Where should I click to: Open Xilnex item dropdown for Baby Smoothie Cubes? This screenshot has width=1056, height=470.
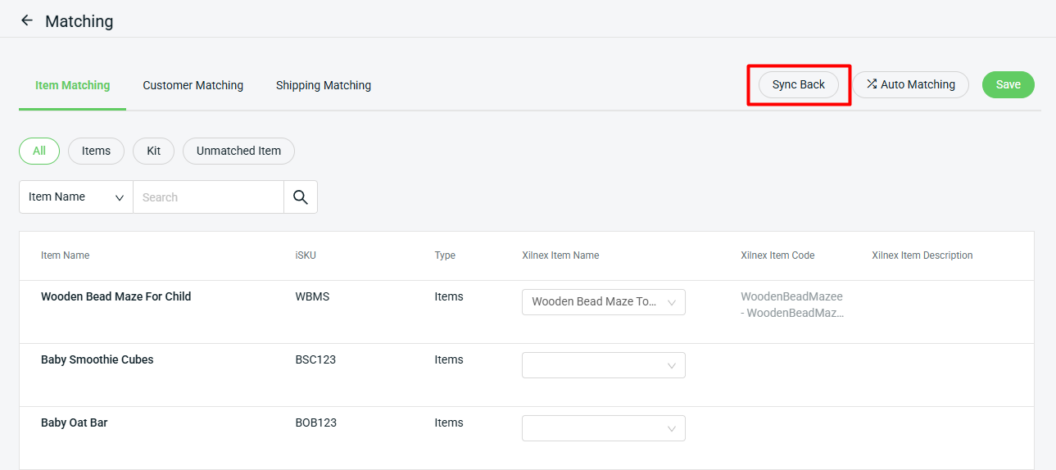pos(603,365)
